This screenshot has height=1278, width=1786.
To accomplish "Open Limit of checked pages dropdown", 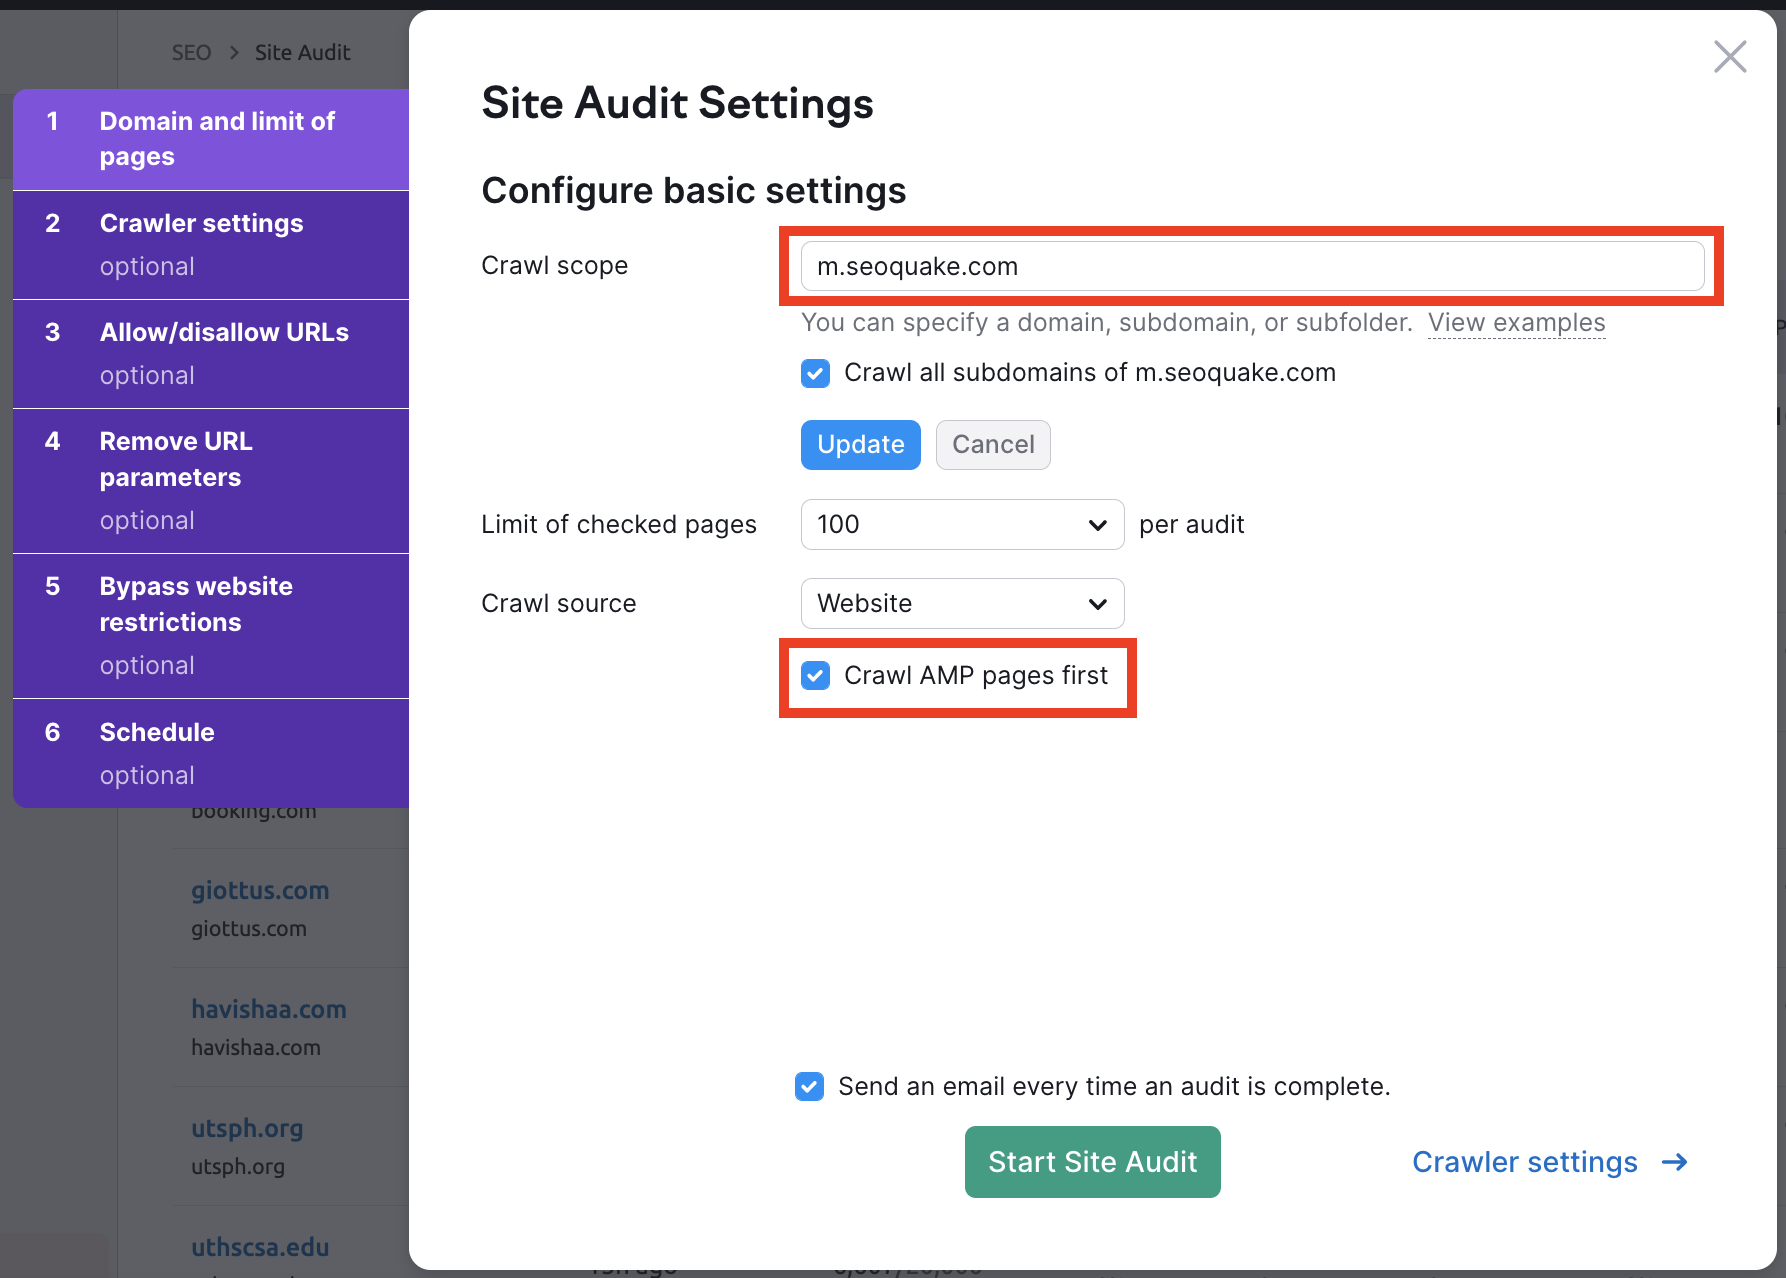I will pos(962,525).
